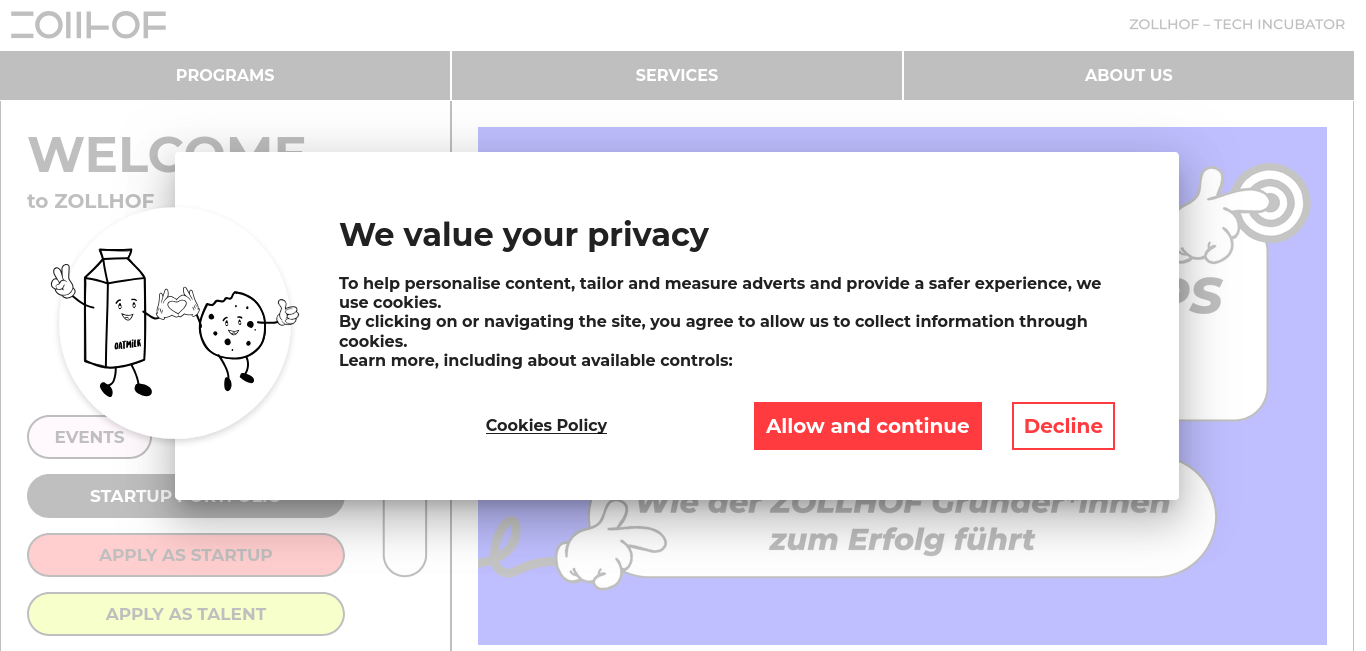Click the EVENTS pill button

click(89, 437)
